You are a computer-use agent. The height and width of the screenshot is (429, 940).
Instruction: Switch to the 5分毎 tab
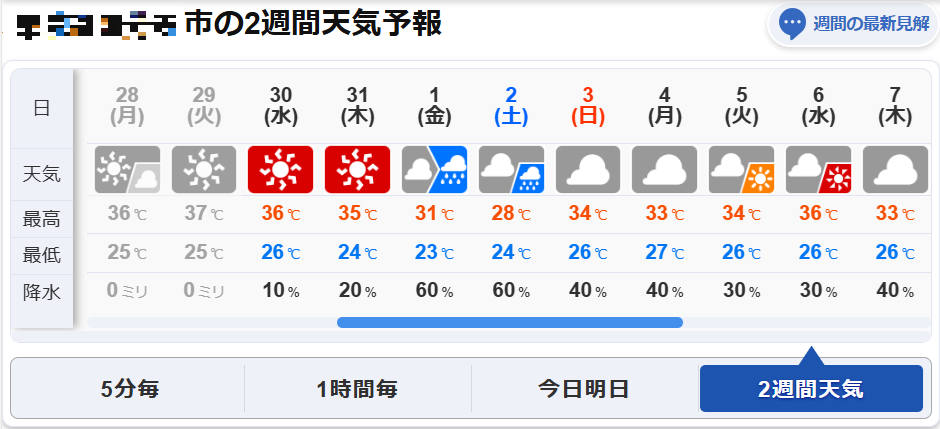click(x=129, y=389)
